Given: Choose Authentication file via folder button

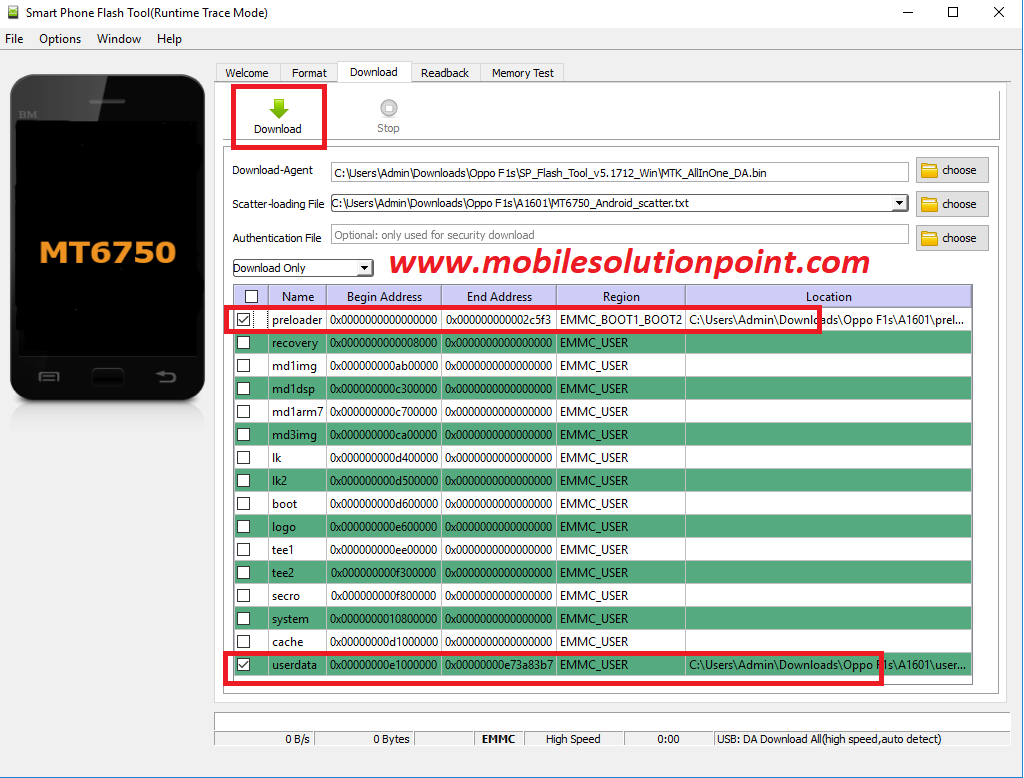Looking at the screenshot, I should point(952,238).
